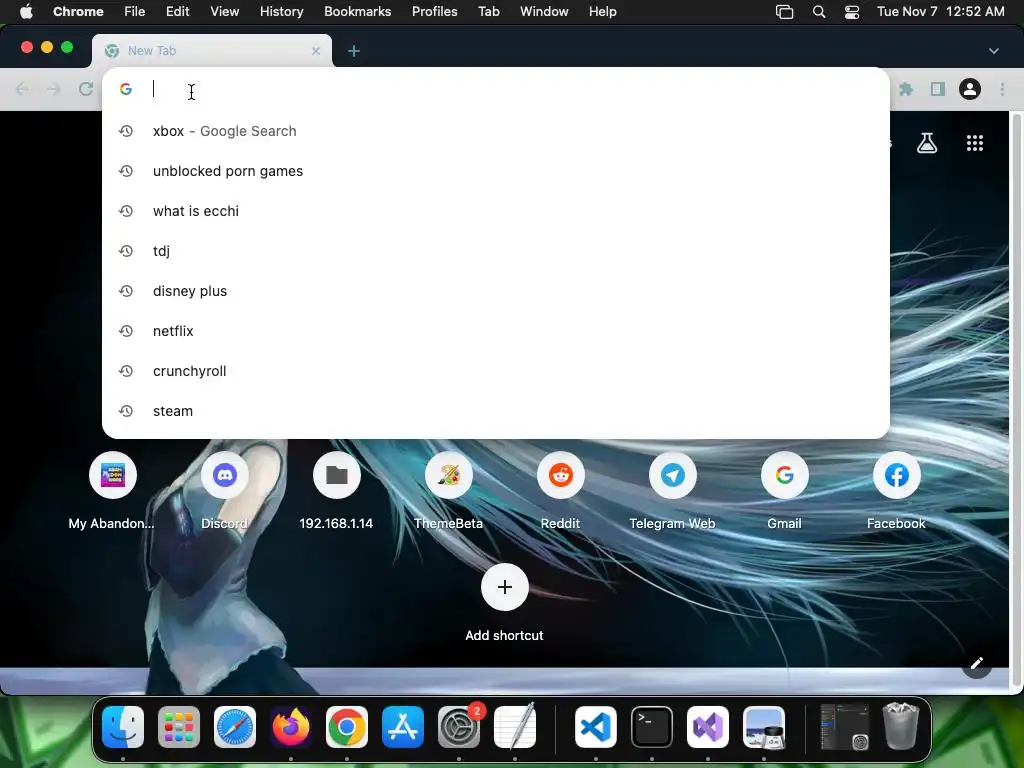Open the Trash in the dock
Screen dimensions: 1024x768
click(901, 726)
